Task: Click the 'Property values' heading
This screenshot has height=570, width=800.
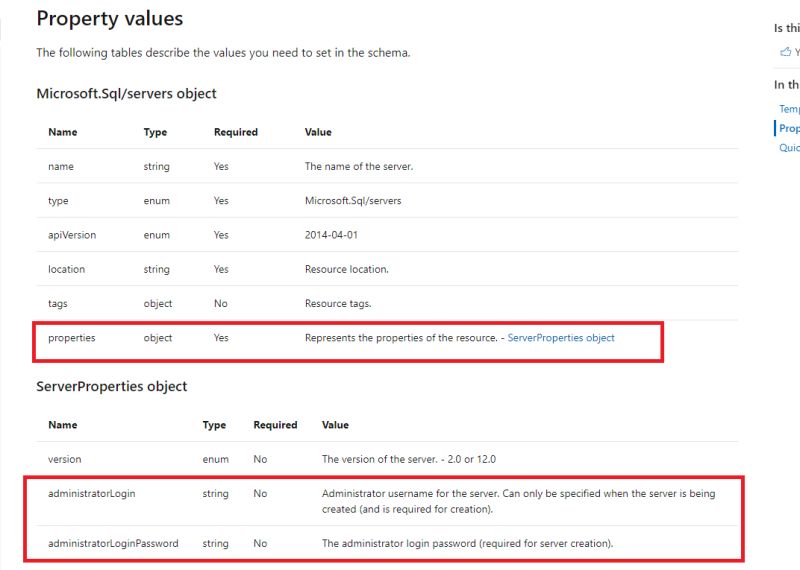Action: pyautogui.click(x=110, y=19)
